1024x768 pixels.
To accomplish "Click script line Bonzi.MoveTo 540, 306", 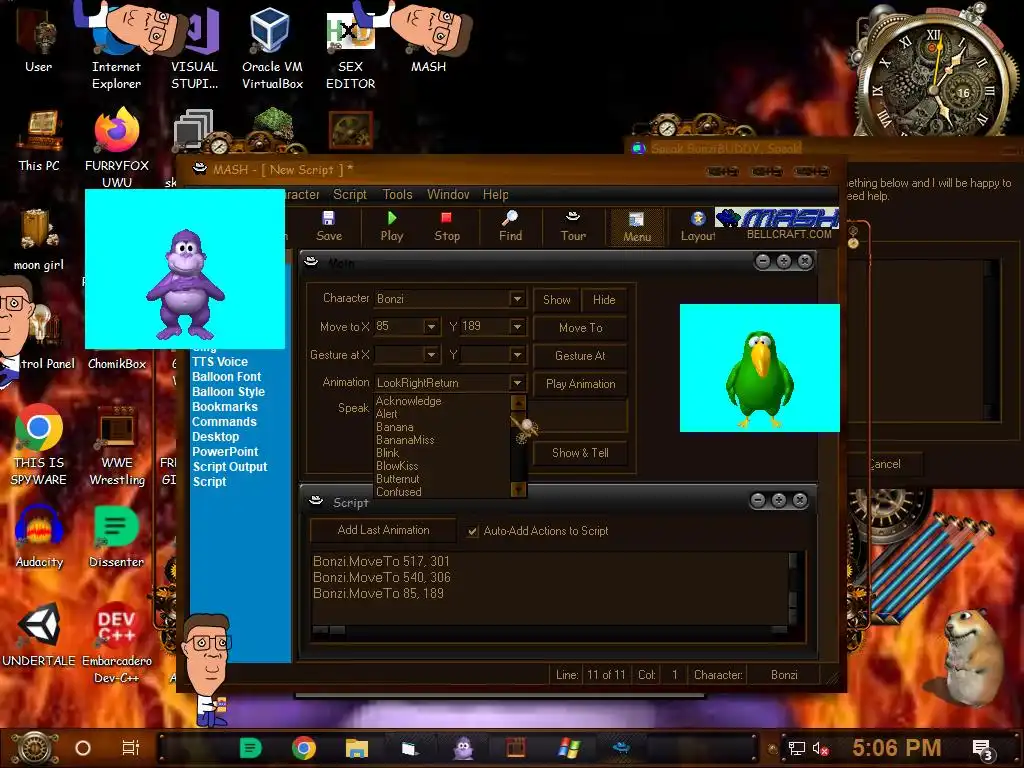I will click(381, 577).
